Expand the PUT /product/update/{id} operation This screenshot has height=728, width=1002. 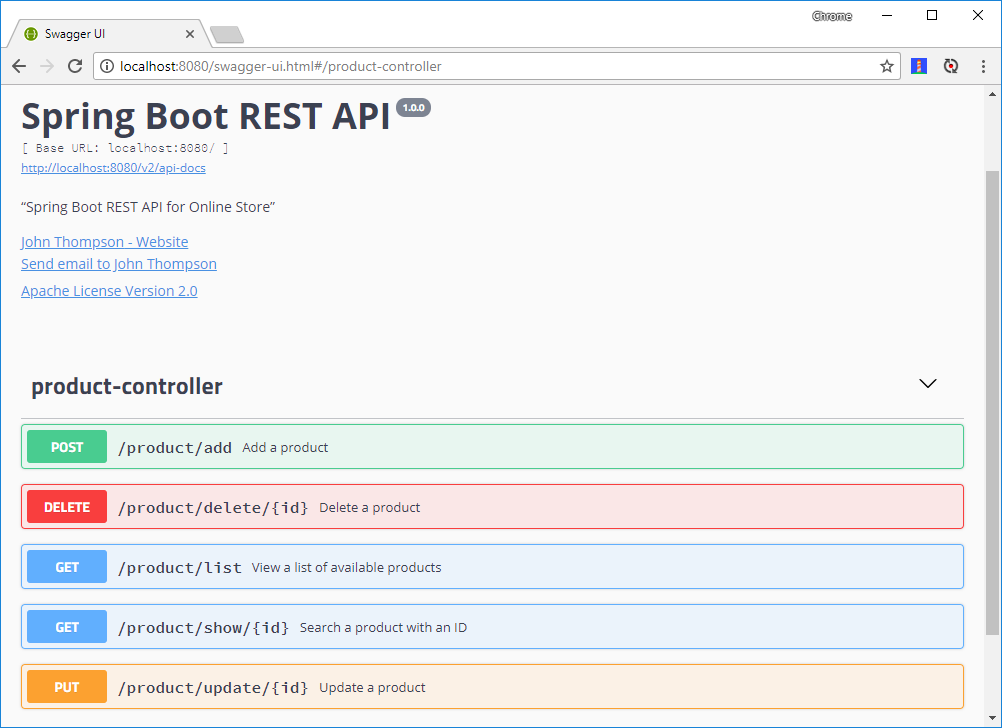pos(492,686)
